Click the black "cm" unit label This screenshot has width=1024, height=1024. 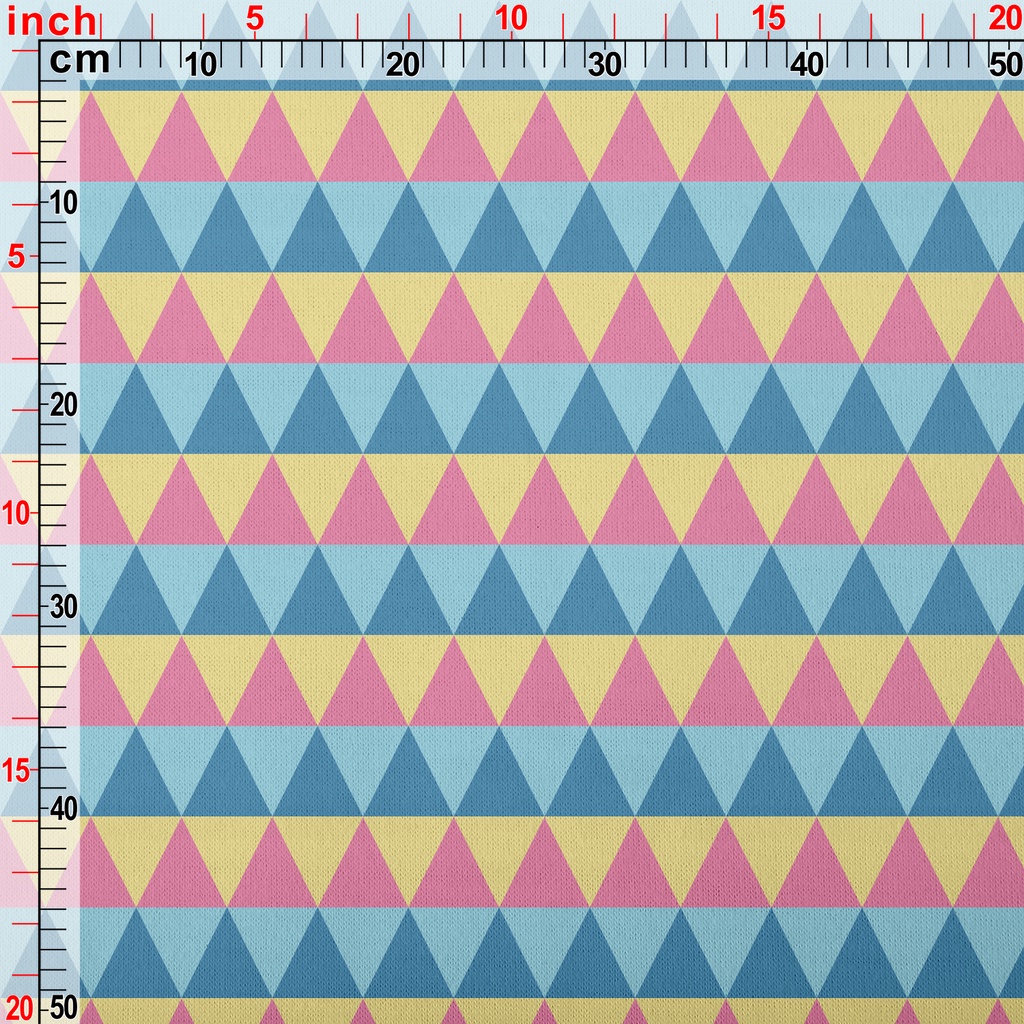click(79, 61)
